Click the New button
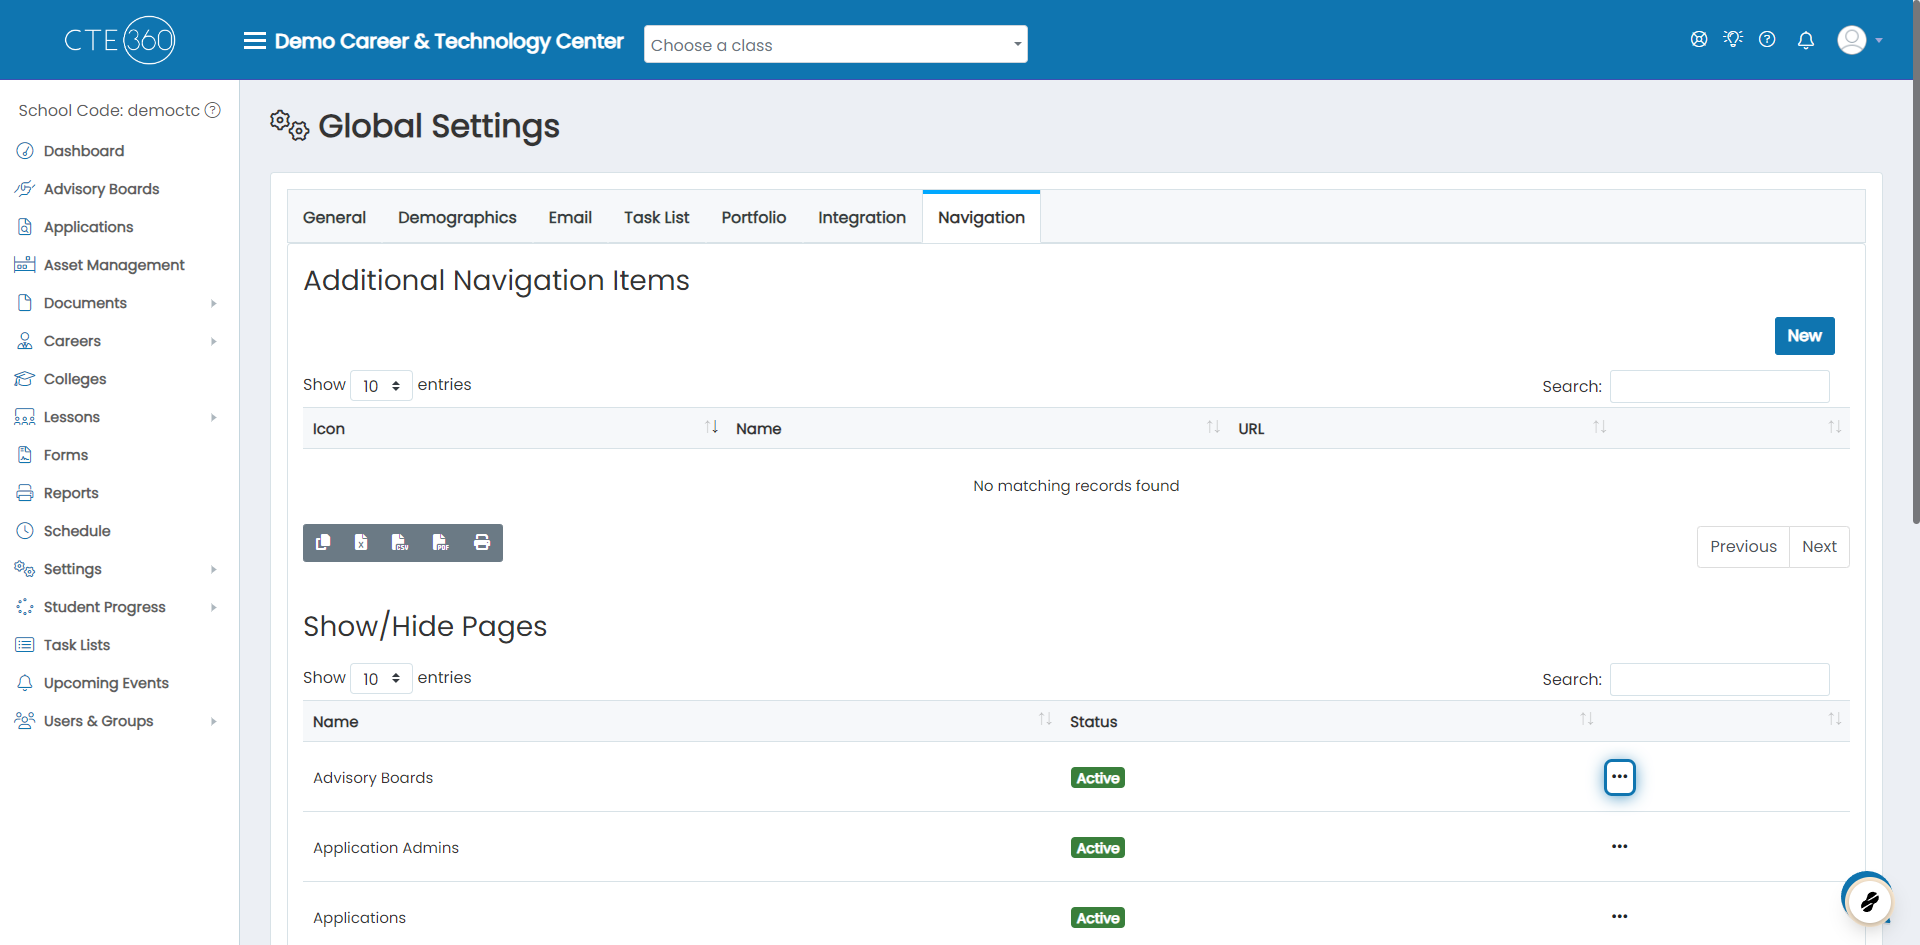This screenshot has width=1920, height=945. point(1805,336)
